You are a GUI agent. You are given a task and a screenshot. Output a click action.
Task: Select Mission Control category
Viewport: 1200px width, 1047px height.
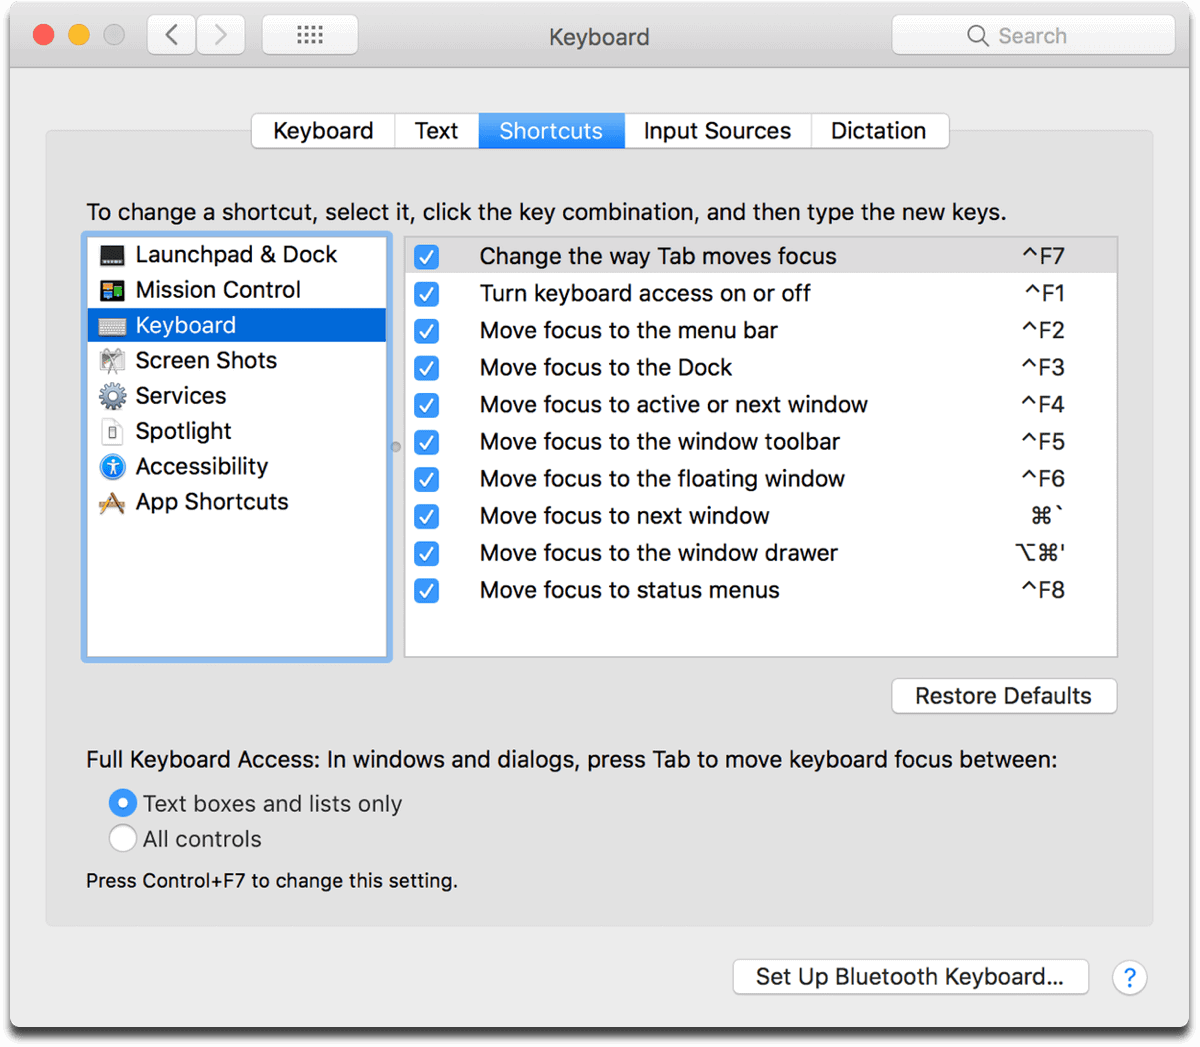pos(237,290)
